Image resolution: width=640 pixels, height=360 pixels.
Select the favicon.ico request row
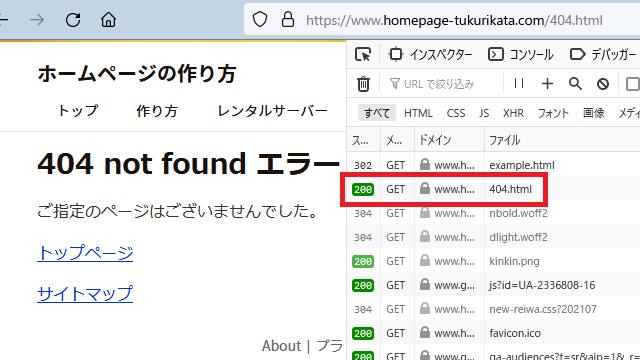click(x=493, y=333)
